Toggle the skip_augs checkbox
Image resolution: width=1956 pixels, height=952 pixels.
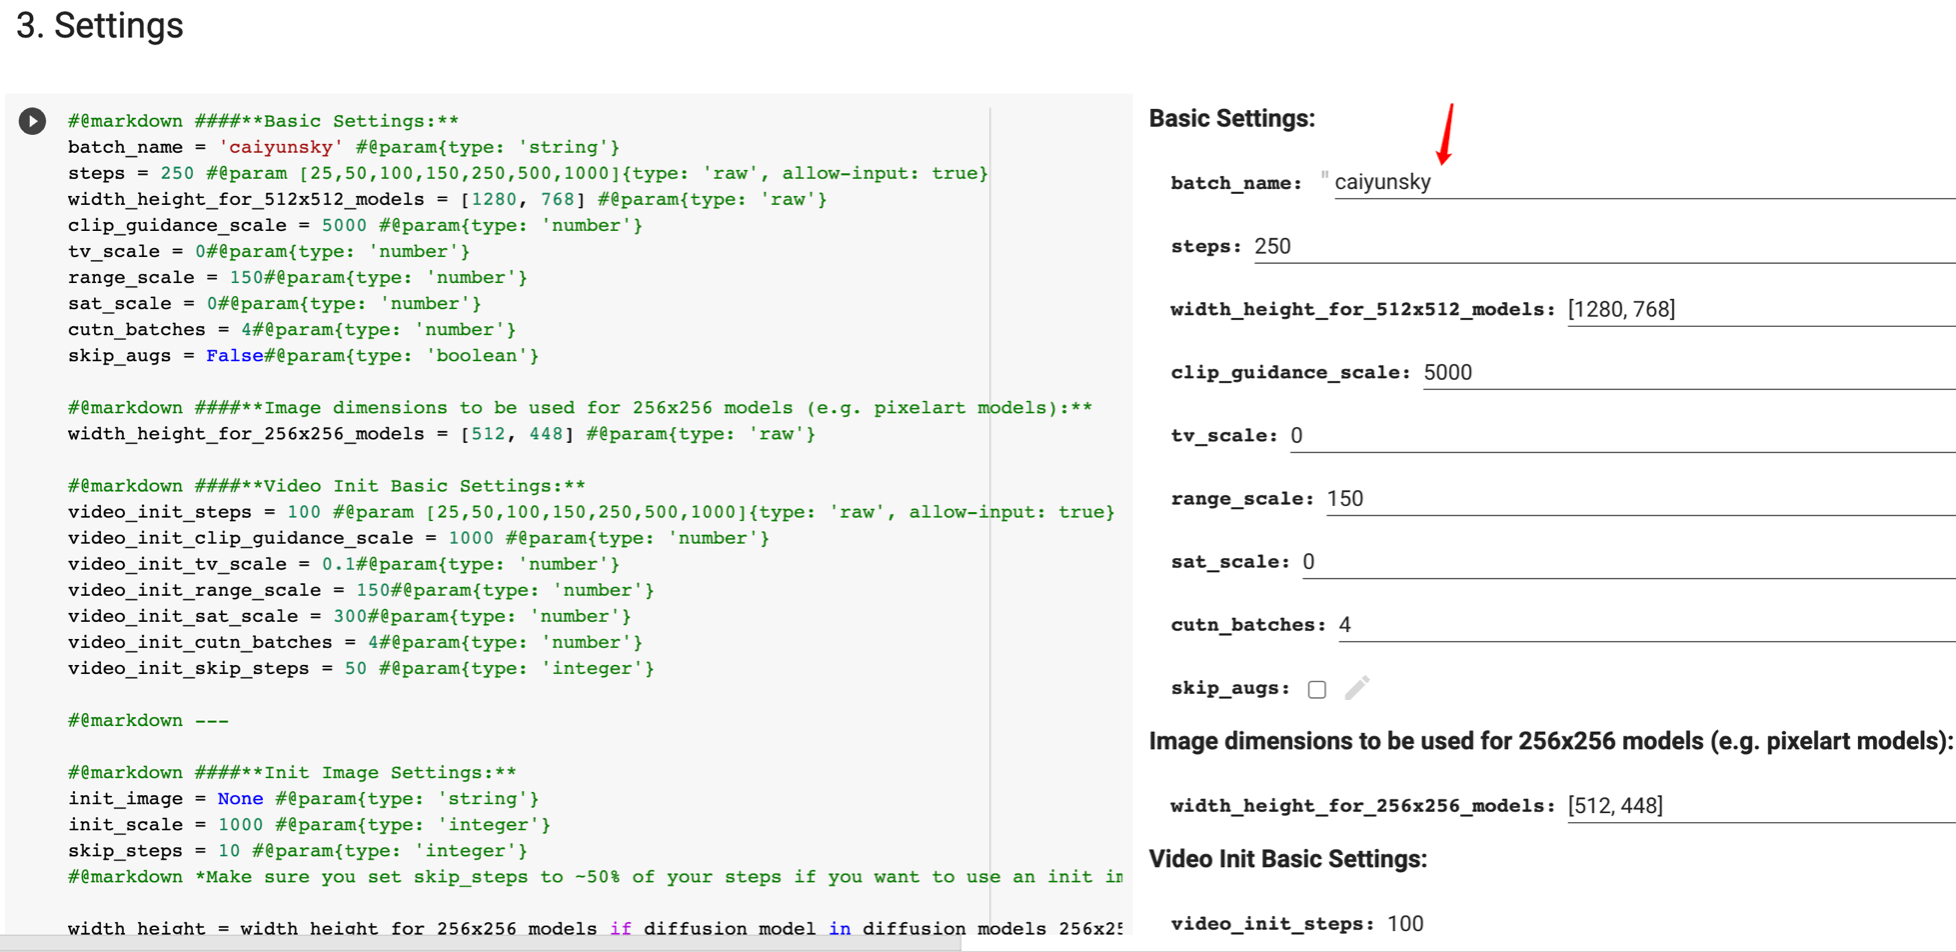1317,689
